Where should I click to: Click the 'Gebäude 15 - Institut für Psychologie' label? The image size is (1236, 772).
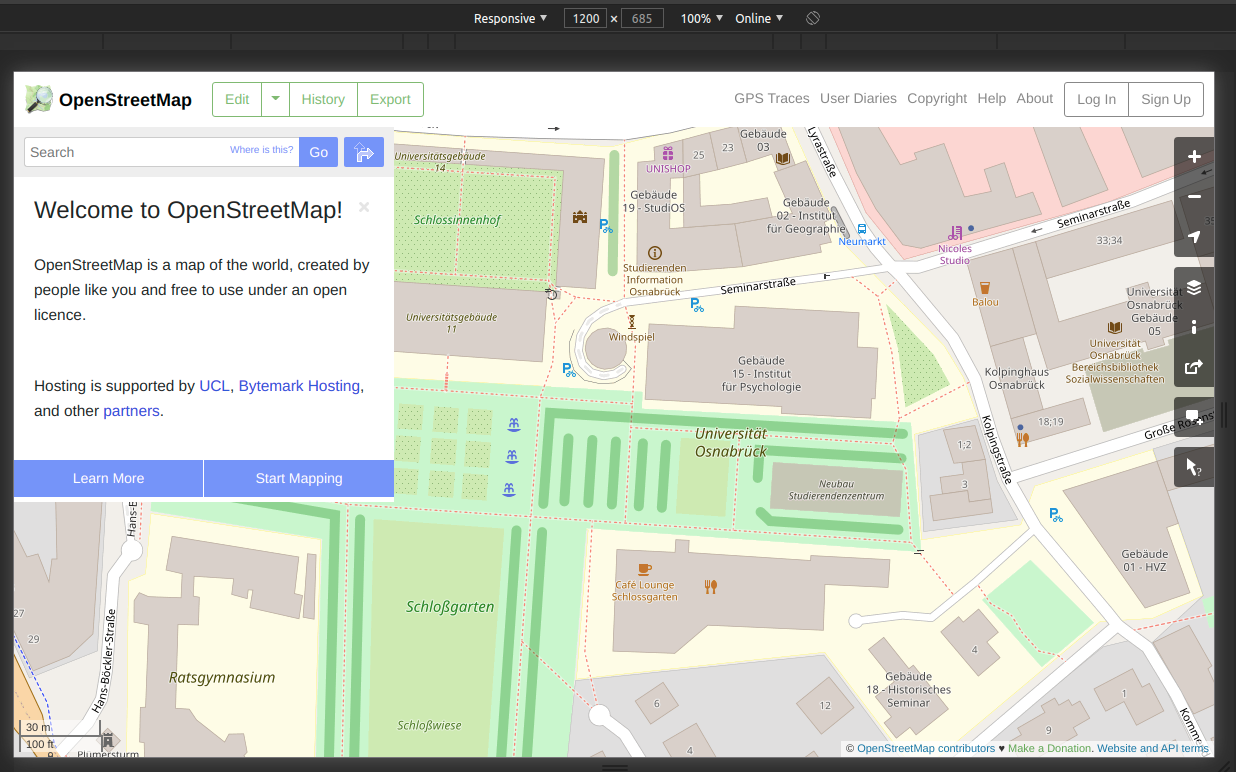[x=761, y=373]
